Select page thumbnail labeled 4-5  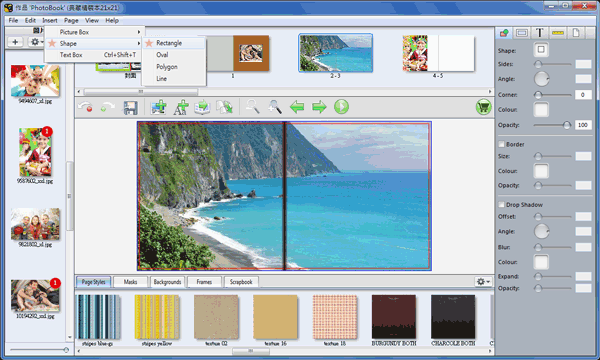pos(438,53)
